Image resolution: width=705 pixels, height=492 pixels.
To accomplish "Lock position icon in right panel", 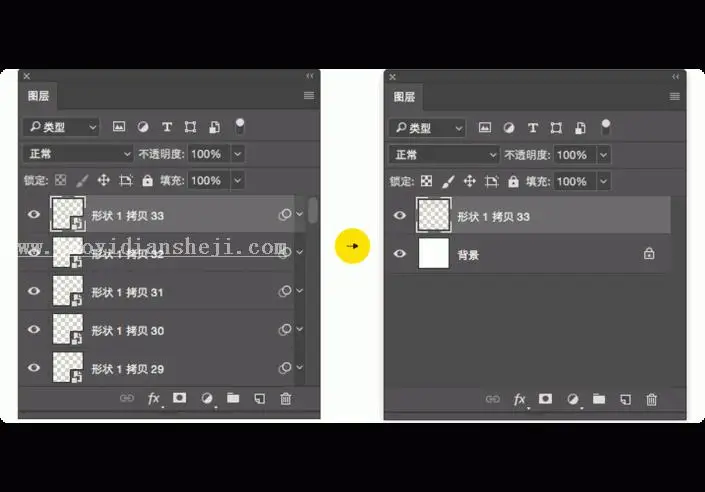I will (469, 181).
